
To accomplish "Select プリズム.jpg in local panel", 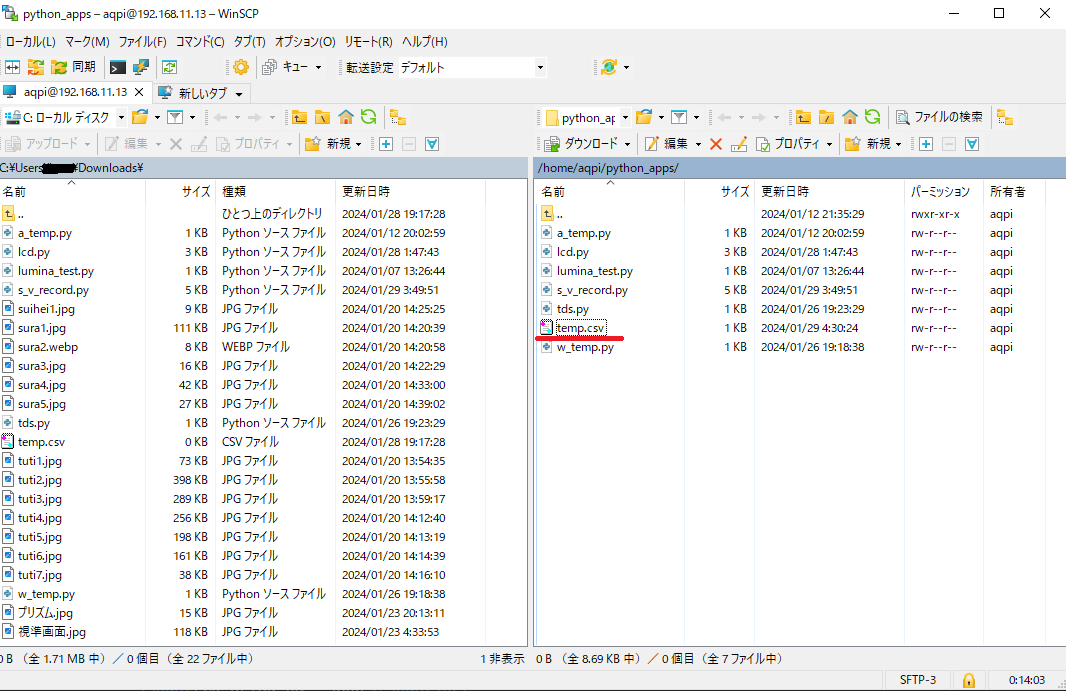I will pyautogui.click(x=45, y=613).
